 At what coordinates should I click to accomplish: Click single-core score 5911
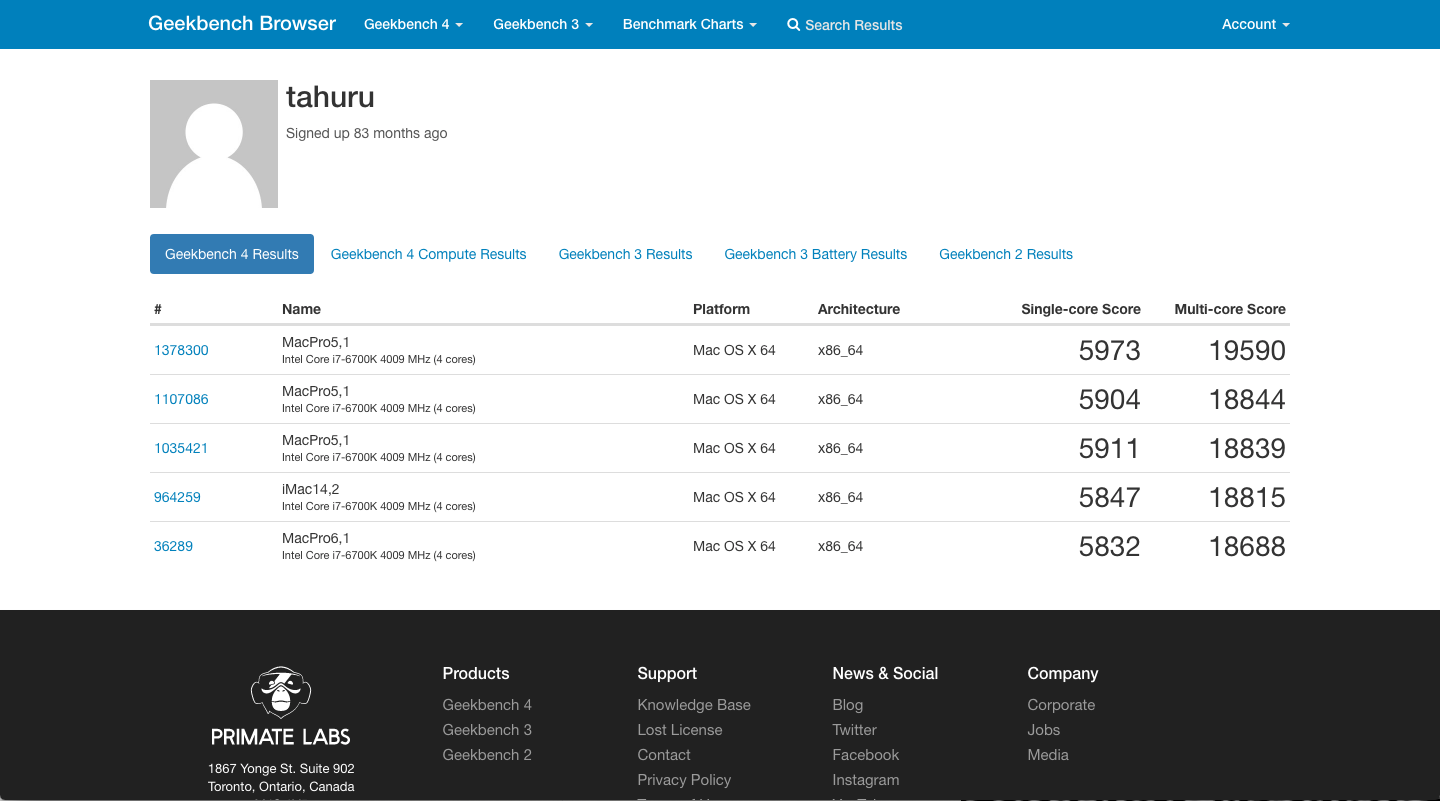pyautogui.click(x=1109, y=449)
